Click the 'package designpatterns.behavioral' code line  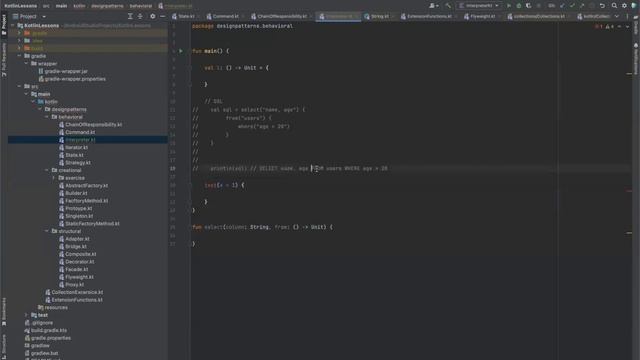click(x=242, y=26)
